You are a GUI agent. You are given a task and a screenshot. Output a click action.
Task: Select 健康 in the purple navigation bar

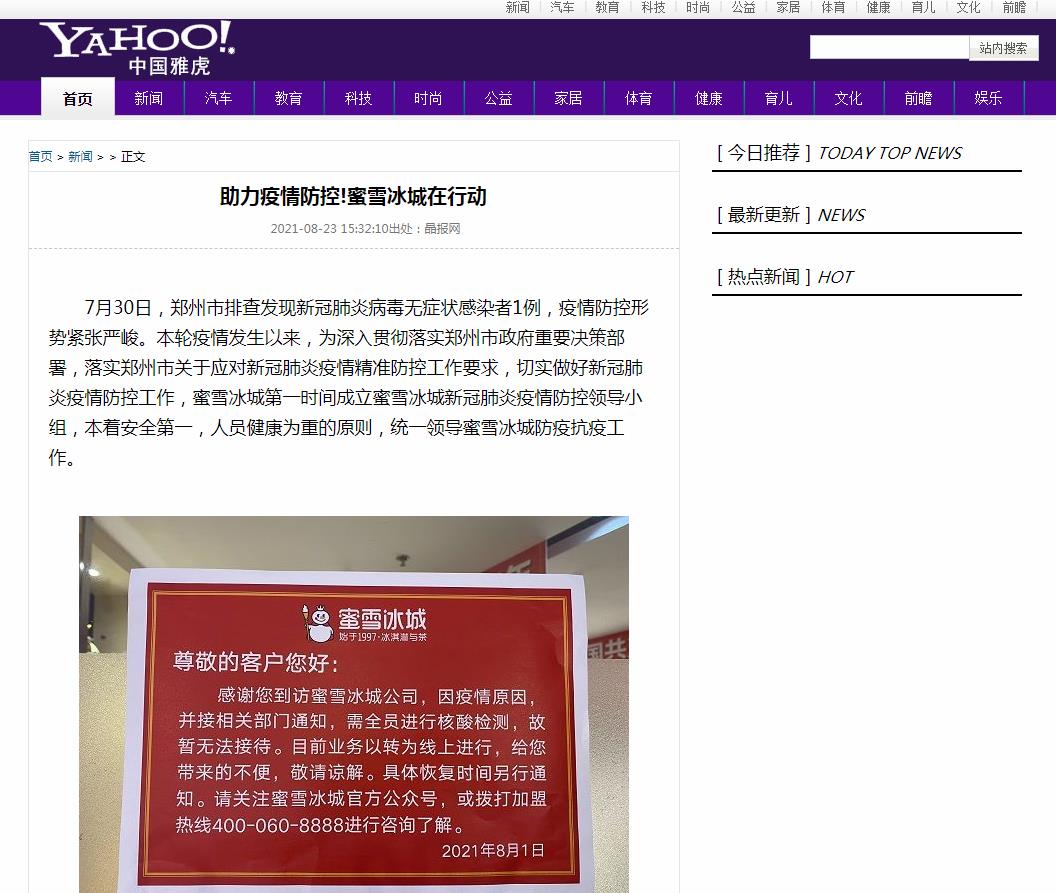(x=708, y=98)
